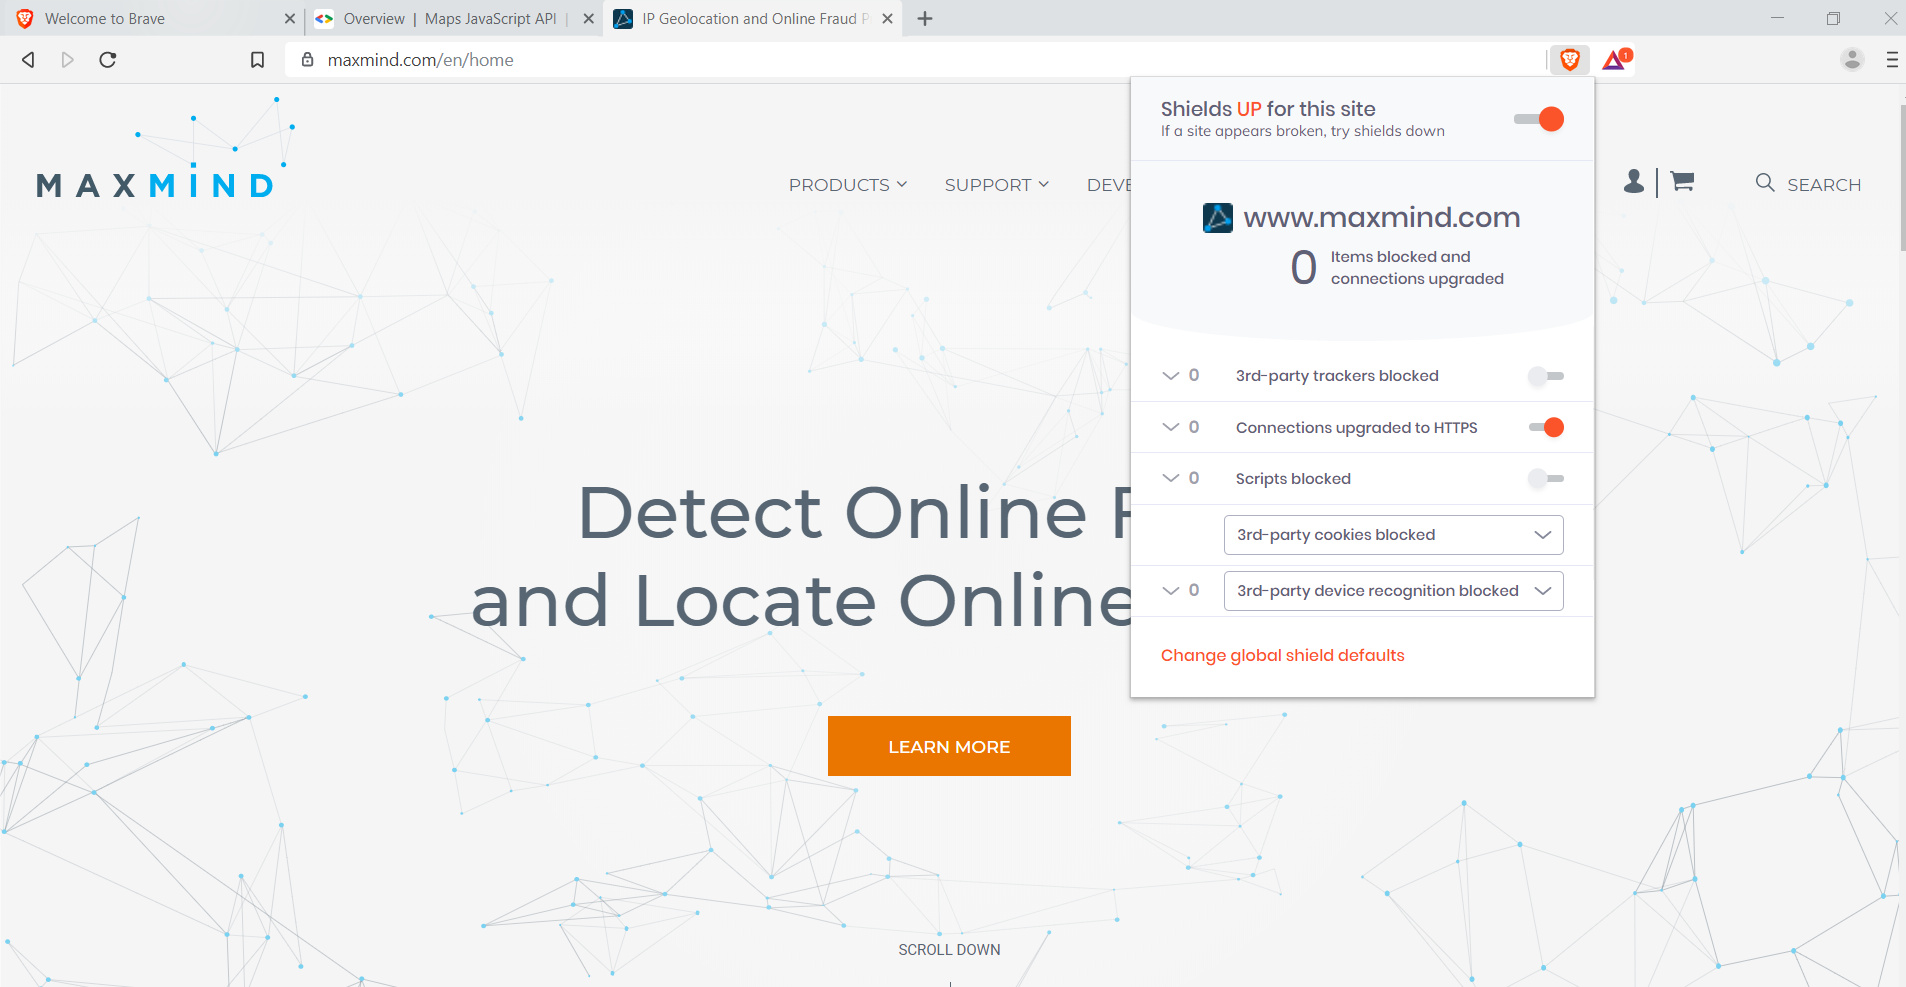Click the MaxMind account user icon

(x=1634, y=181)
